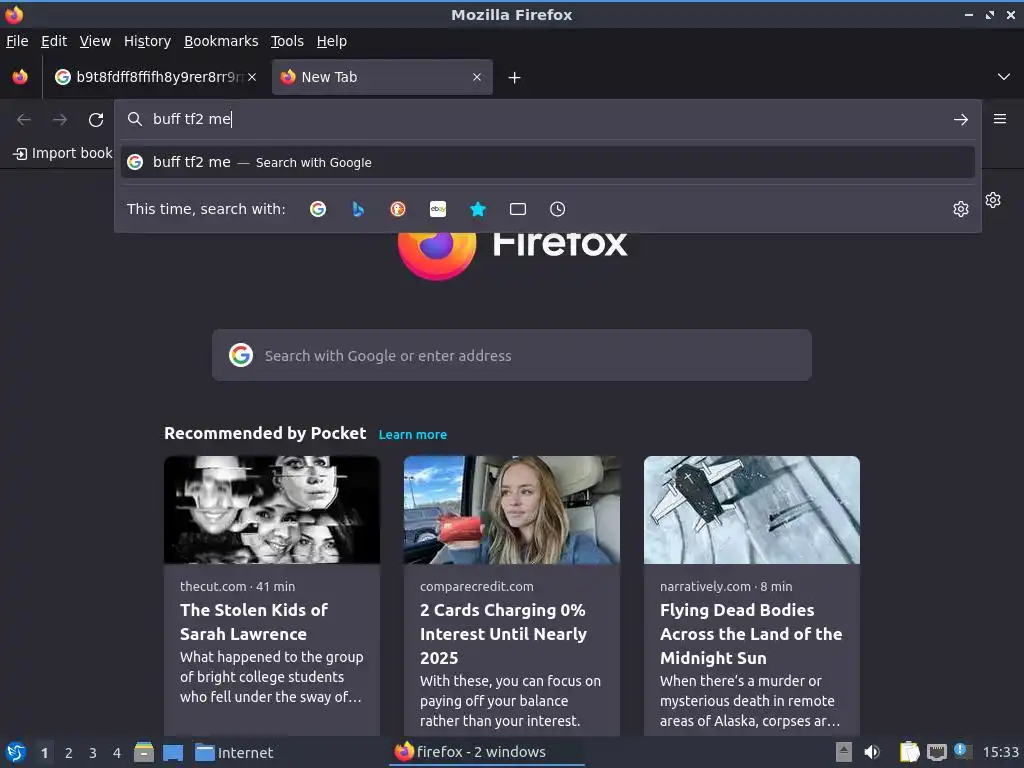This screenshot has height=768, width=1024.
Task: Click headline 'Flying Dead Bodies Across the Land'
Action: coord(751,633)
